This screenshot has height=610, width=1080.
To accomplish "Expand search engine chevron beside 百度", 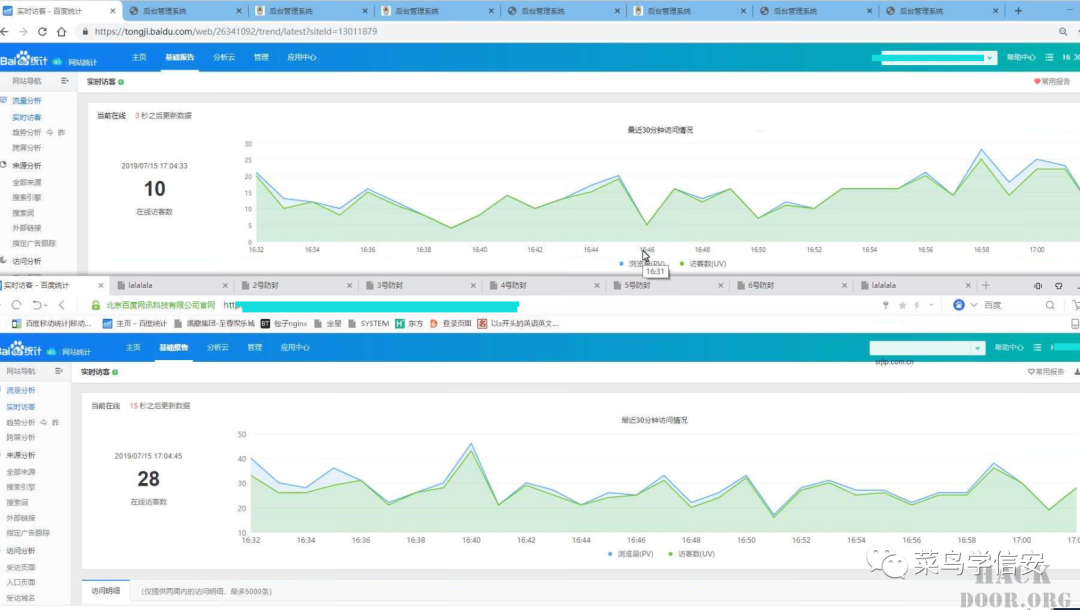I will pyautogui.click(x=974, y=305).
